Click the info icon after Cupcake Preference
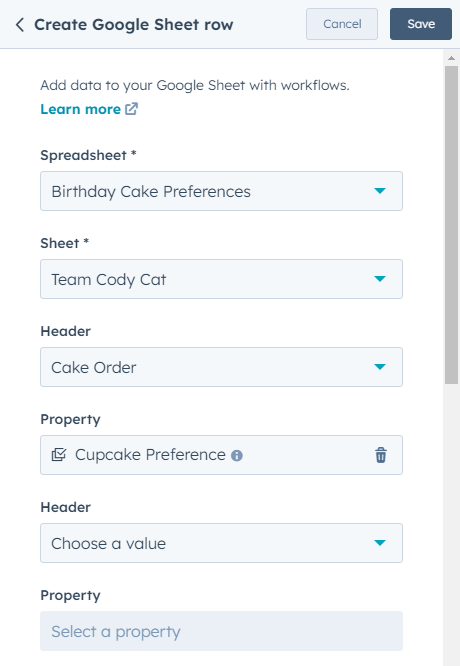 click(237, 456)
